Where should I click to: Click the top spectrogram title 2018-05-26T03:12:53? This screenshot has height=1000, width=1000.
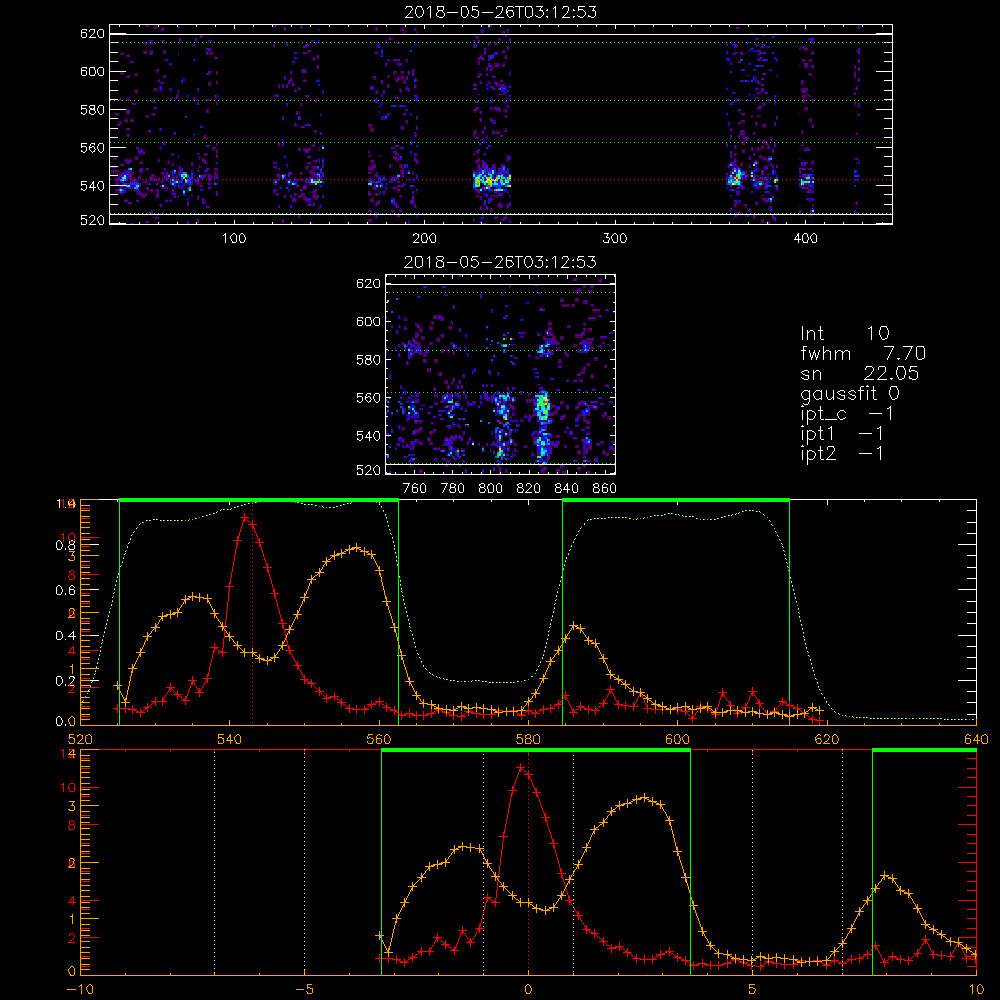[x=501, y=12]
